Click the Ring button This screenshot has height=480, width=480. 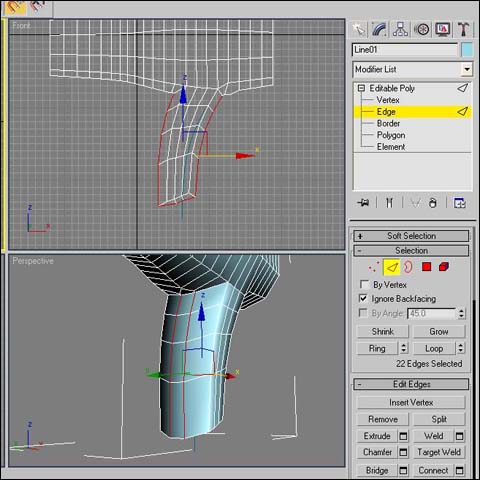click(377, 349)
